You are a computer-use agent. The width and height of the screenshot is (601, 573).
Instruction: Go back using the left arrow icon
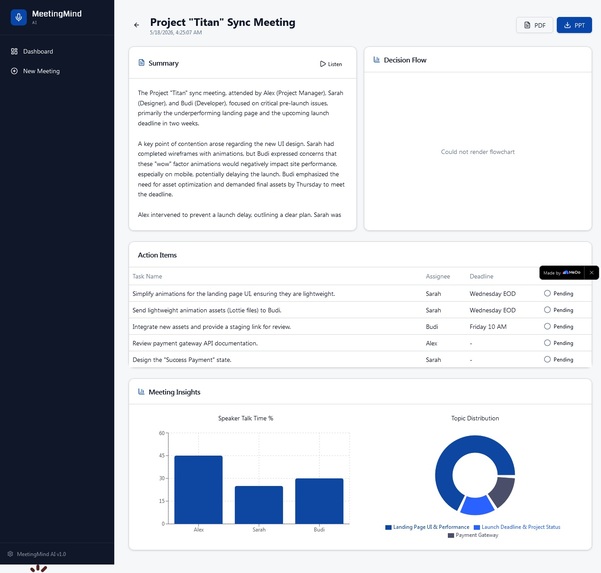pos(136,25)
